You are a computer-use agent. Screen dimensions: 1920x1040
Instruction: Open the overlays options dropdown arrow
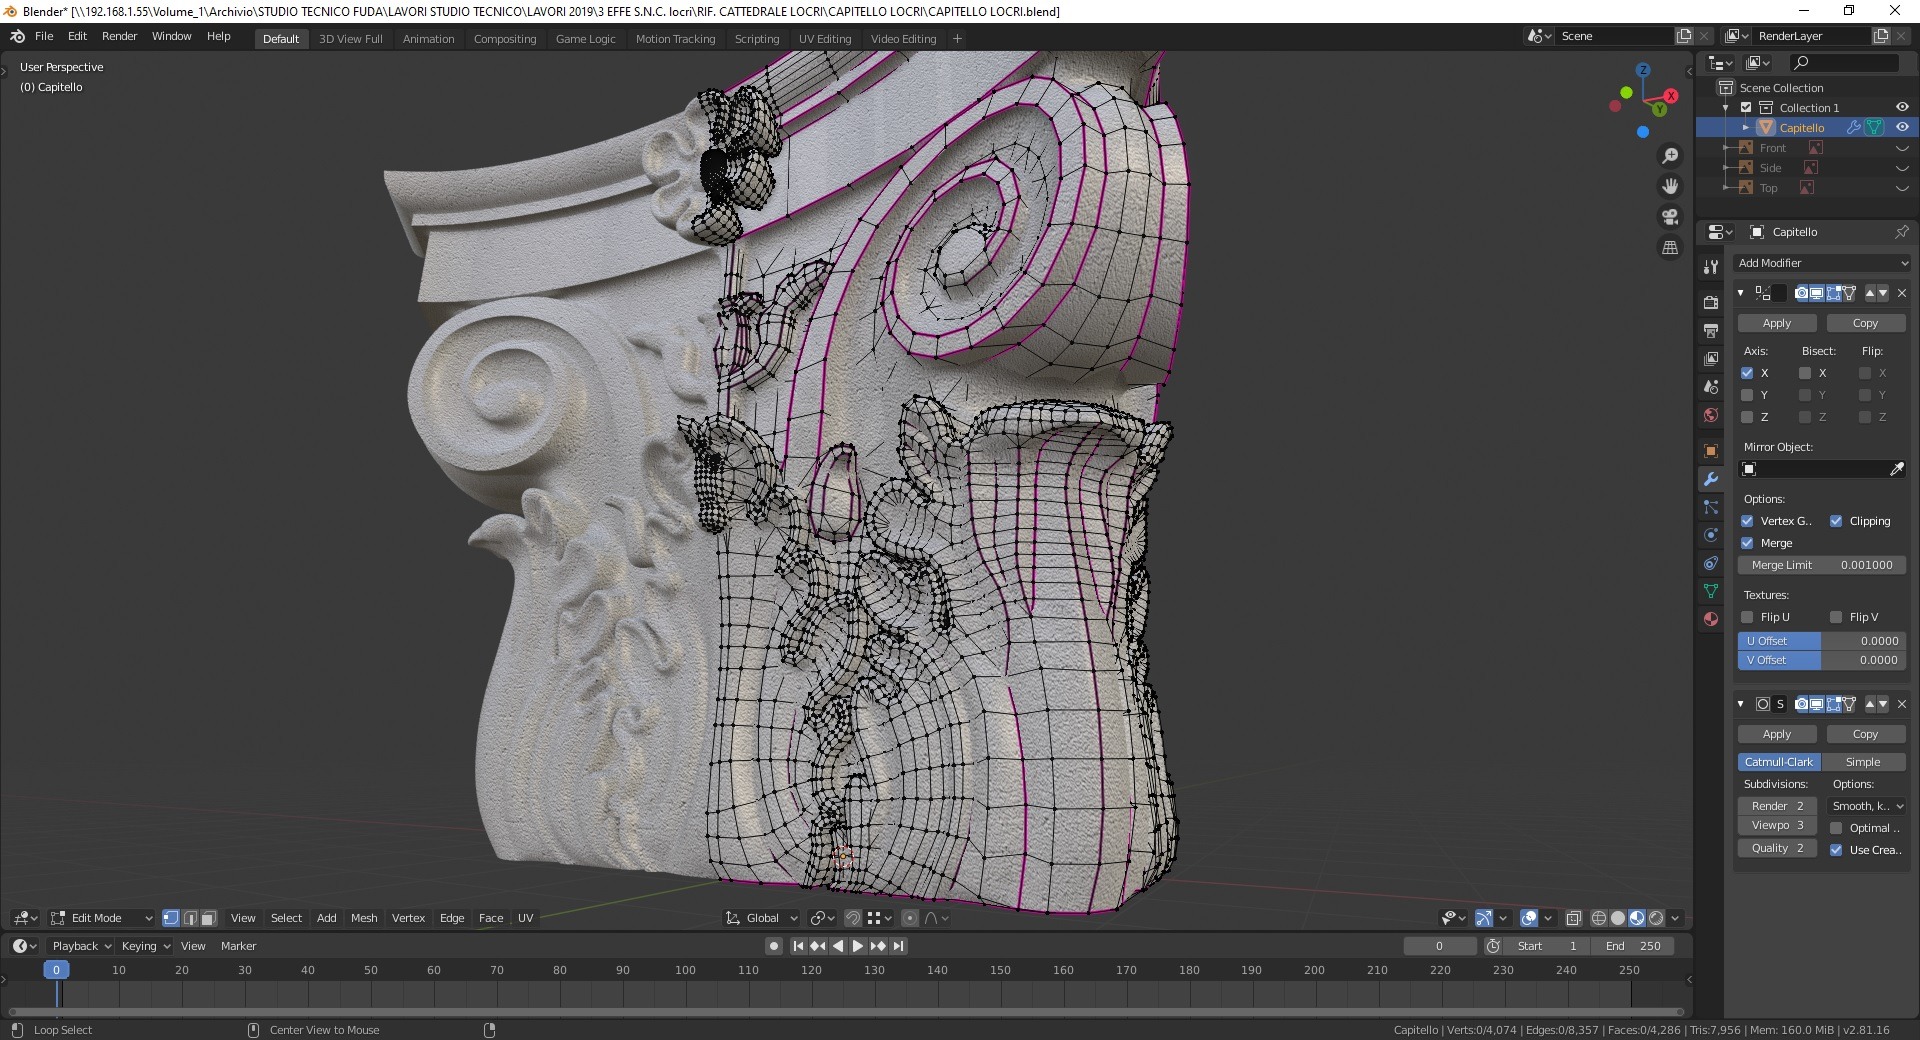1548,918
